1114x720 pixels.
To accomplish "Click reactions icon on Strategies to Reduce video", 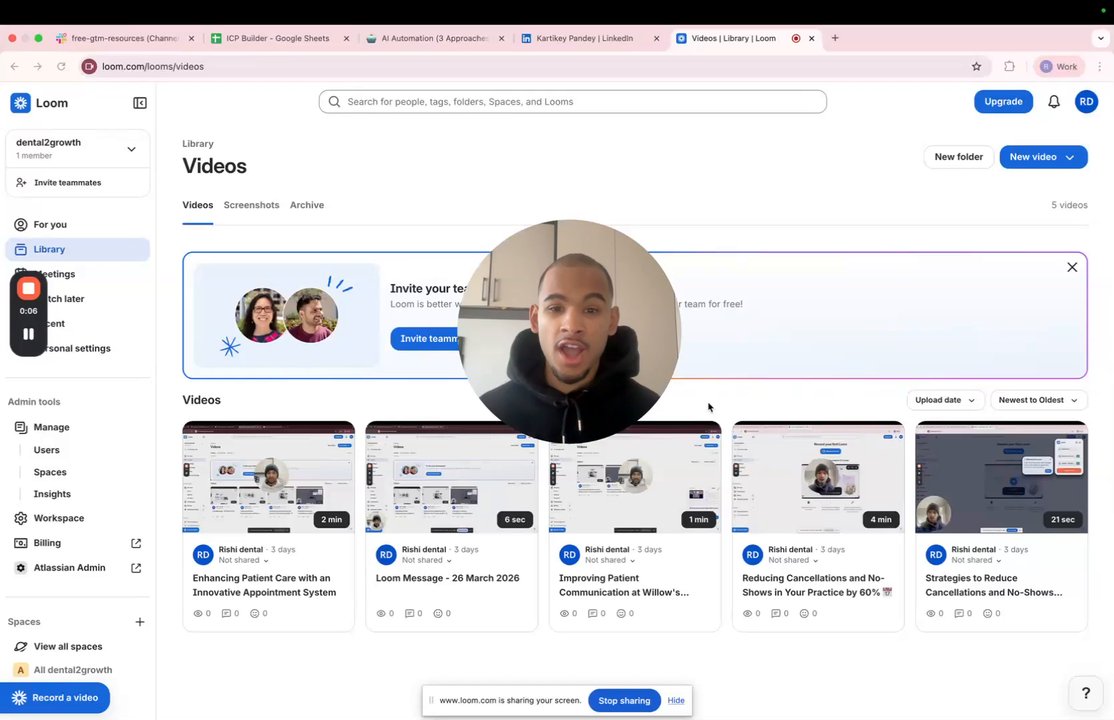I will 988,613.
